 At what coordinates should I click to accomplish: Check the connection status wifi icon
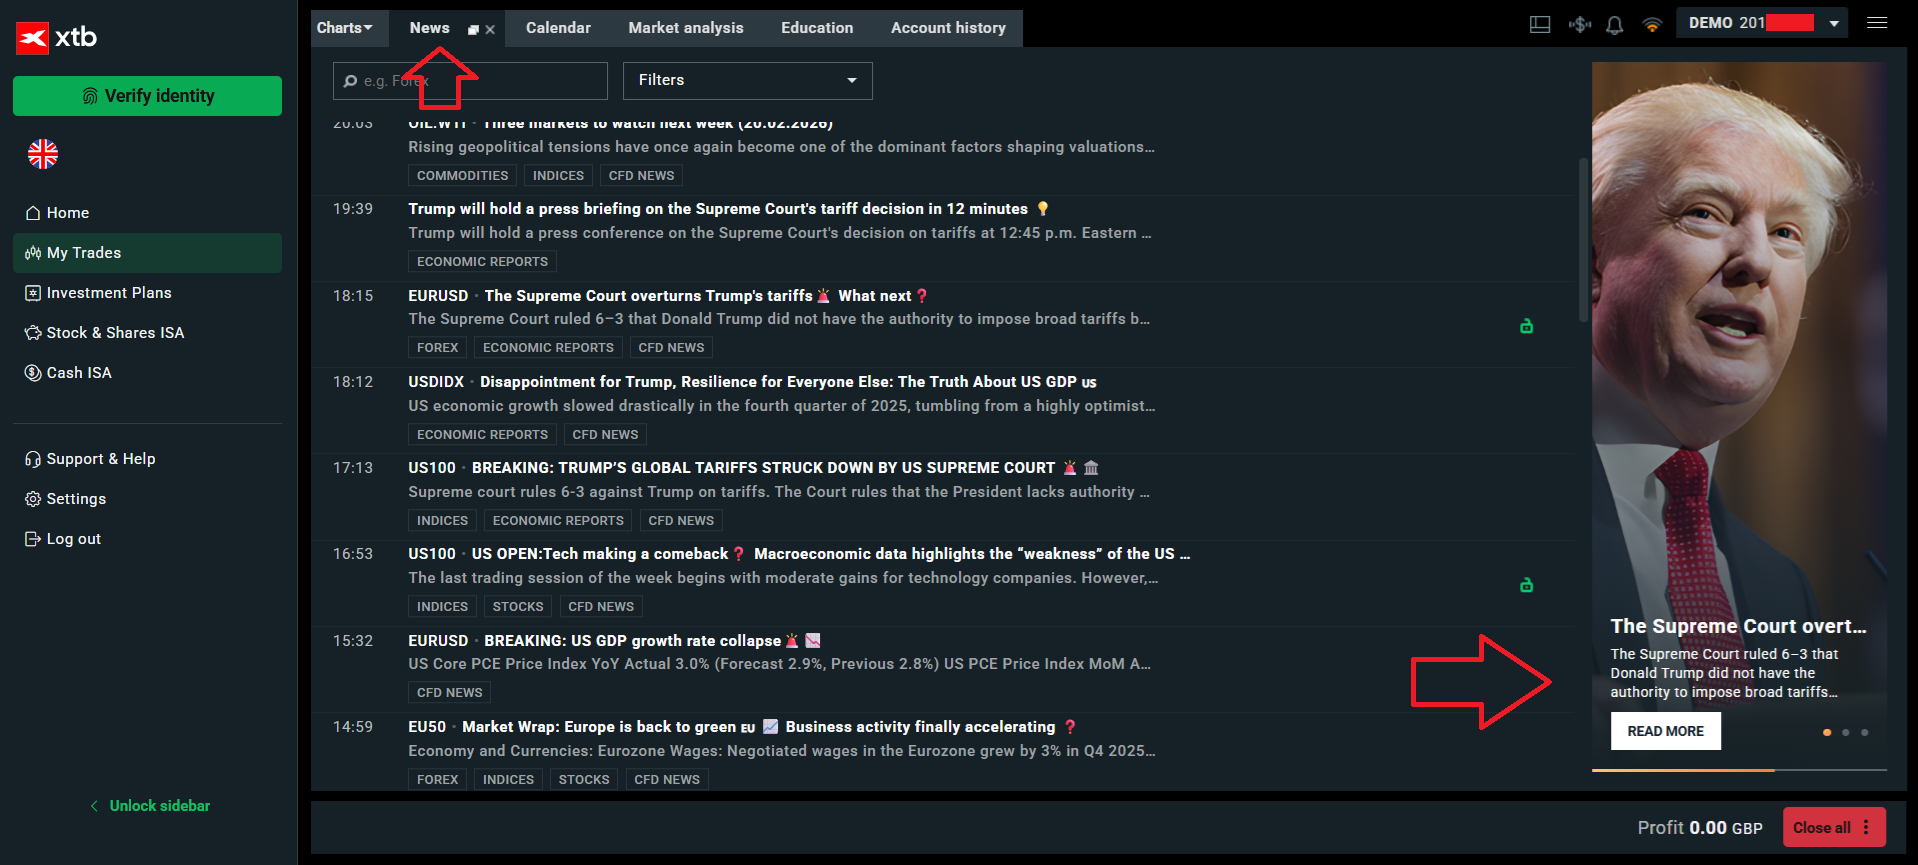[x=1652, y=25]
